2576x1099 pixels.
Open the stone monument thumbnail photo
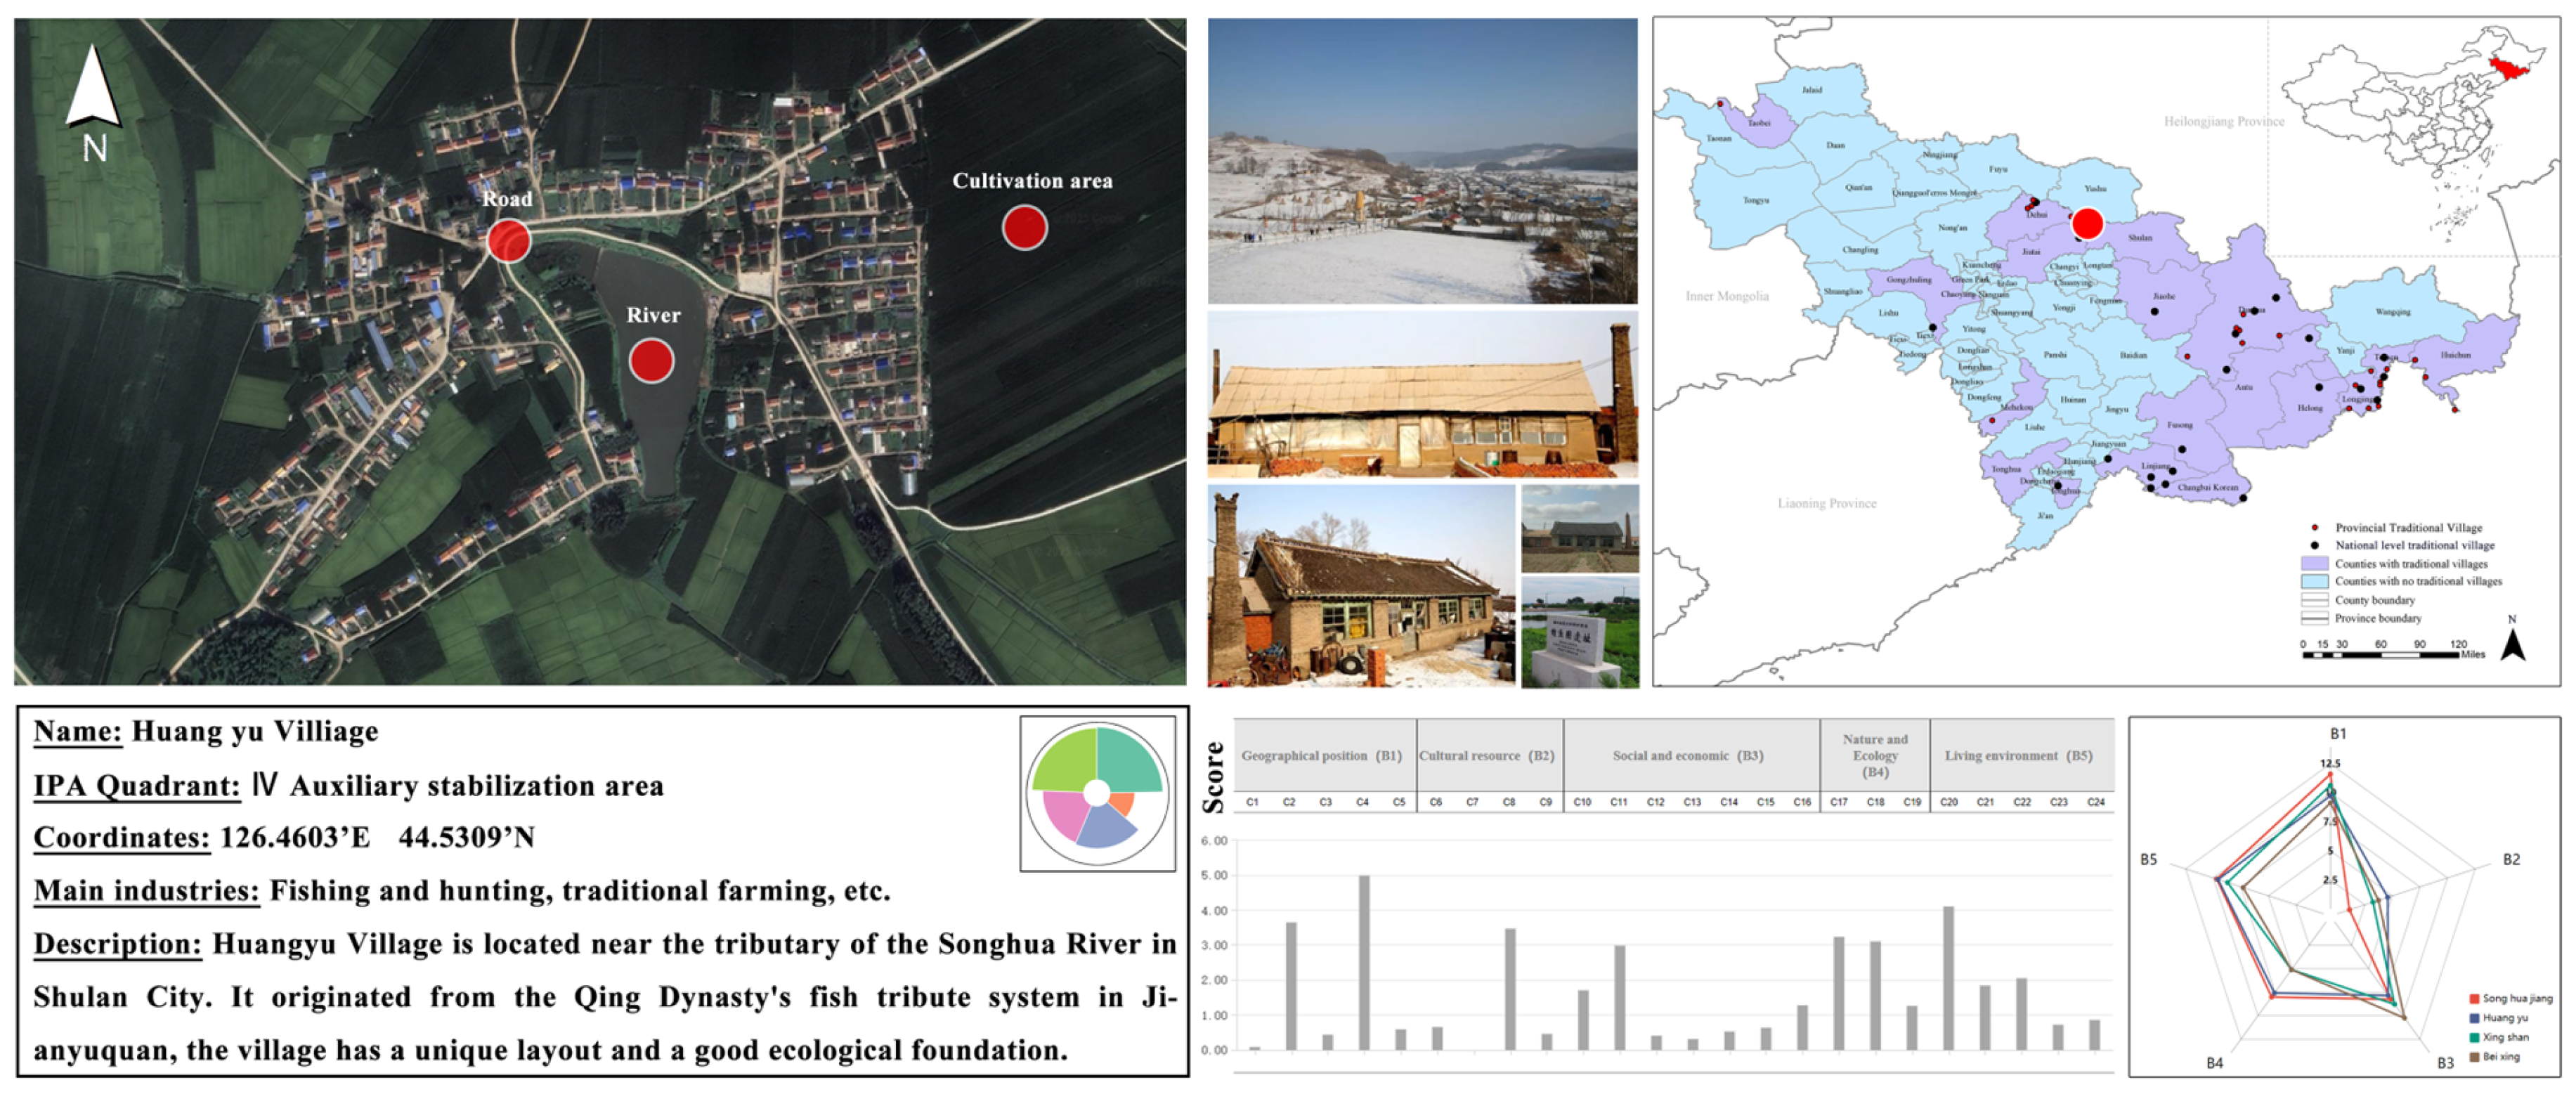[x=1579, y=632]
